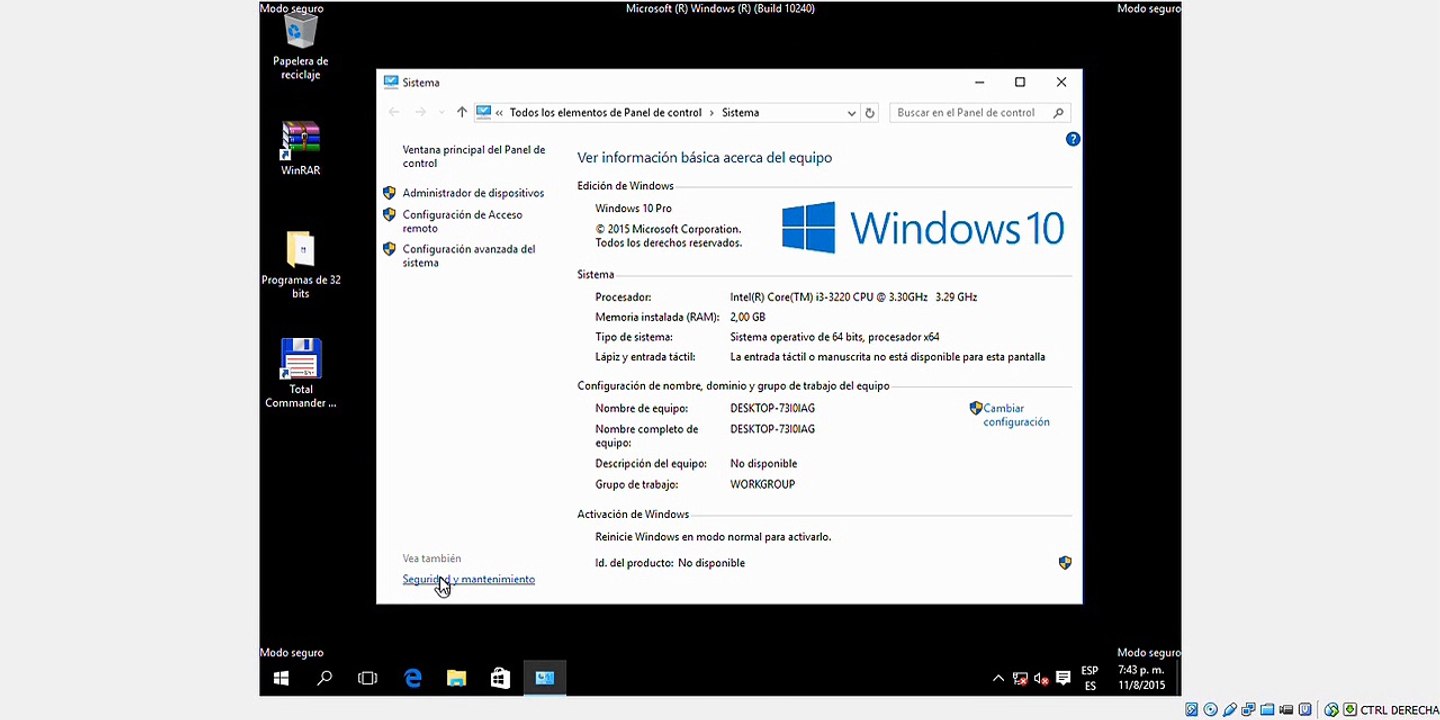Screen dimensions: 1440x720
Task: Open the Seguridad y mantenimiento link
Action: 468,579
